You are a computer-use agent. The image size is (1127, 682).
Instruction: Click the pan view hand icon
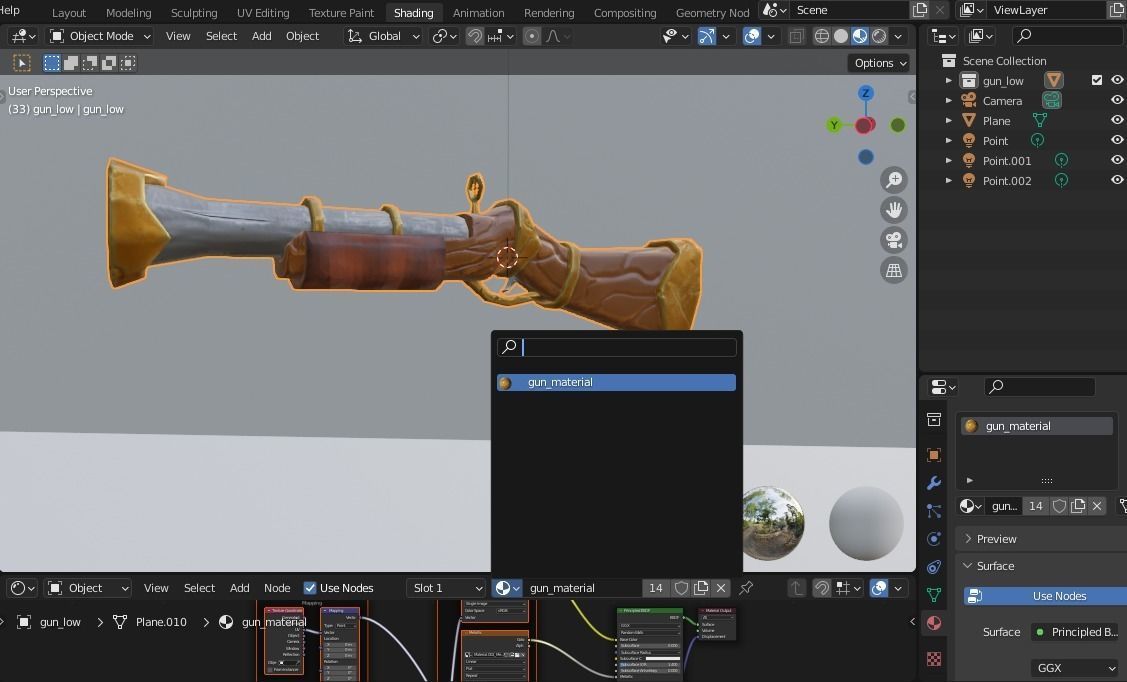[x=893, y=210]
